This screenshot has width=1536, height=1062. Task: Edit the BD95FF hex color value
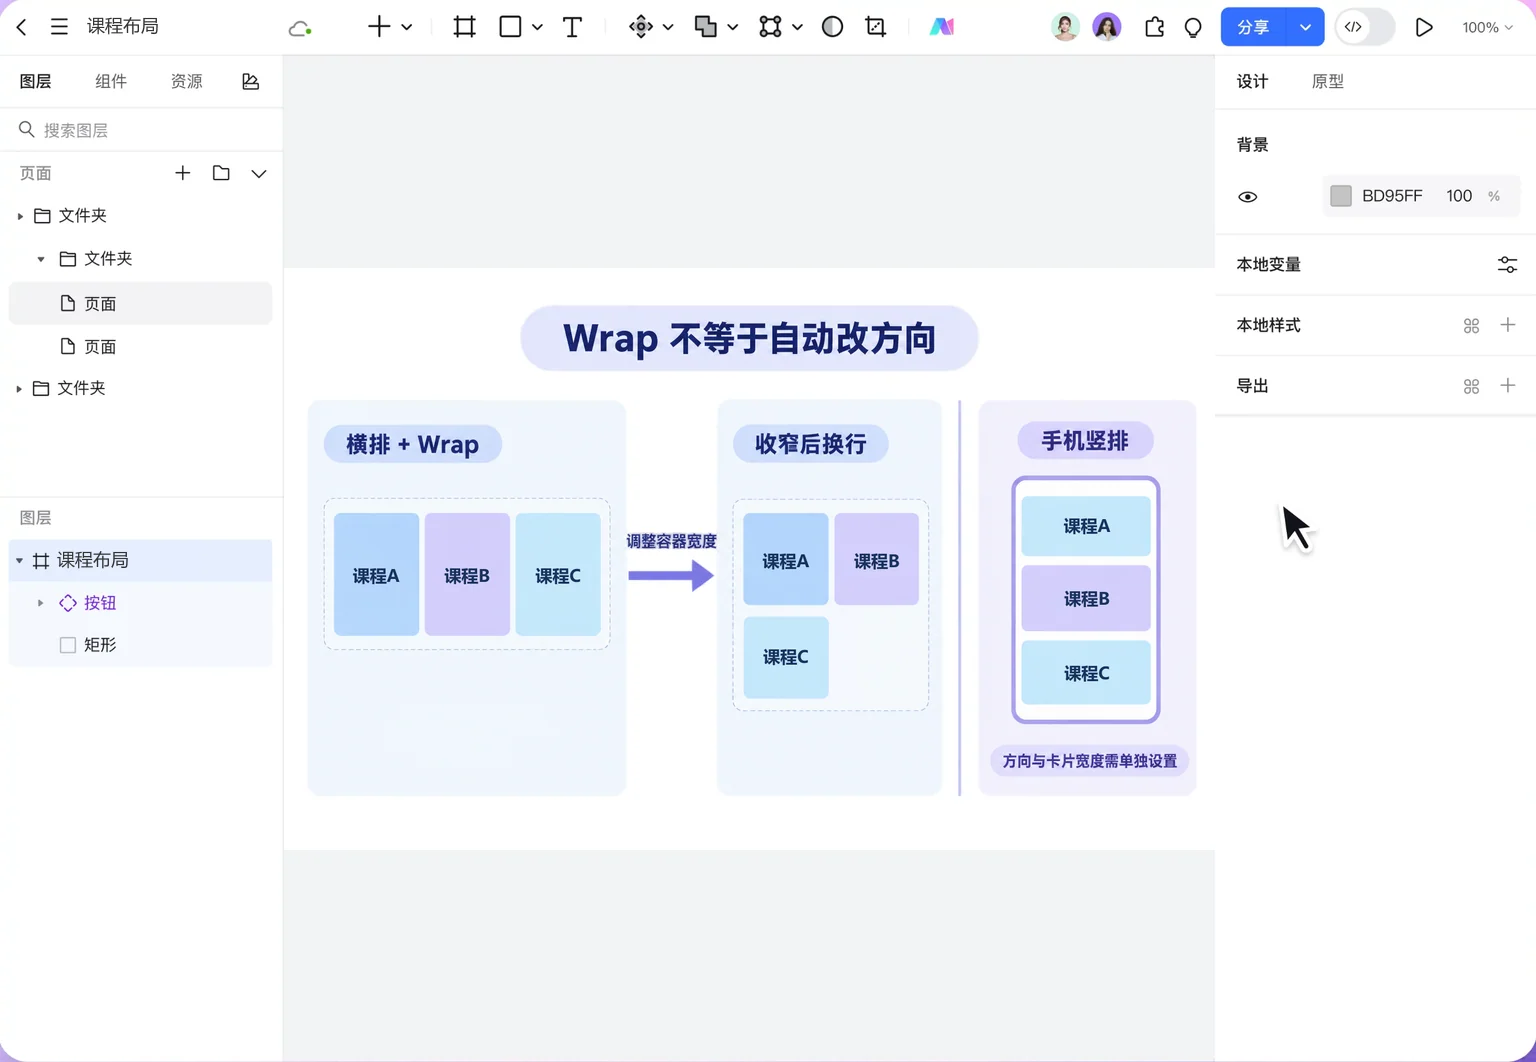[x=1392, y=196]
